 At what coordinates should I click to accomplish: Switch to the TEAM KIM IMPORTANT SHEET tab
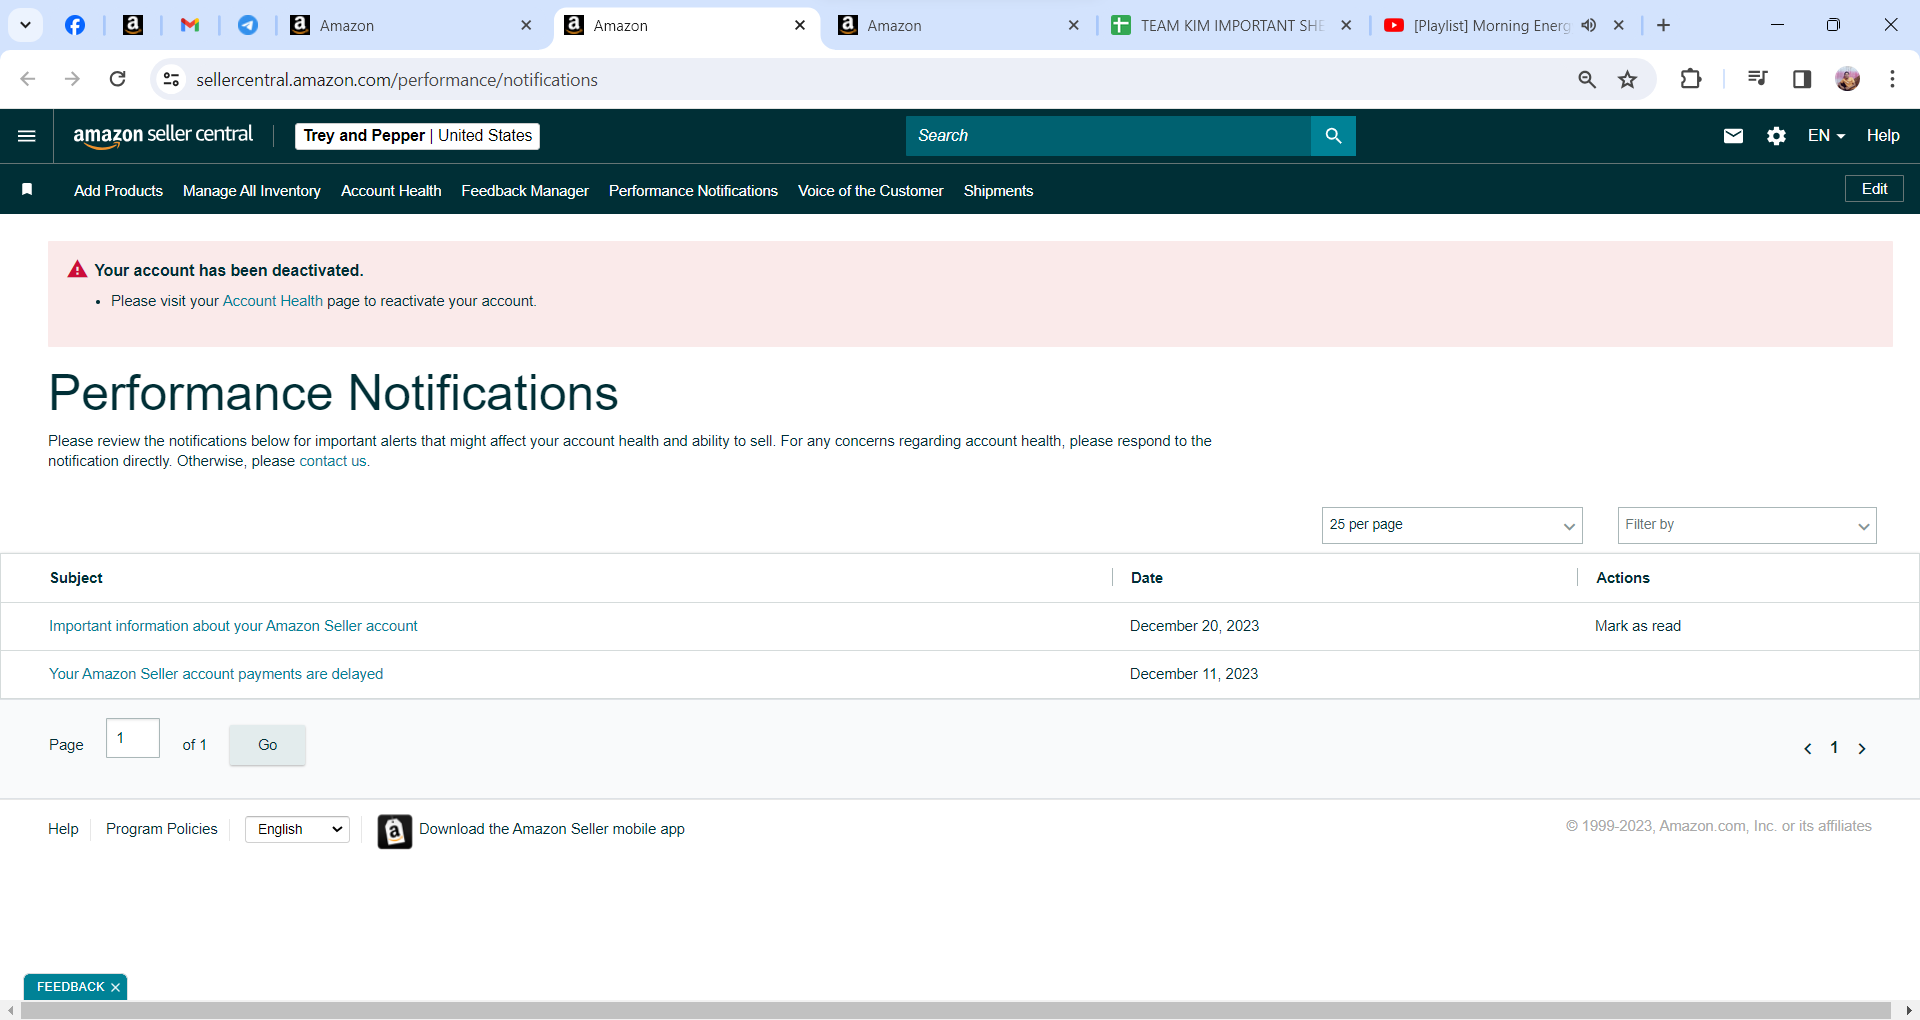1230,26
